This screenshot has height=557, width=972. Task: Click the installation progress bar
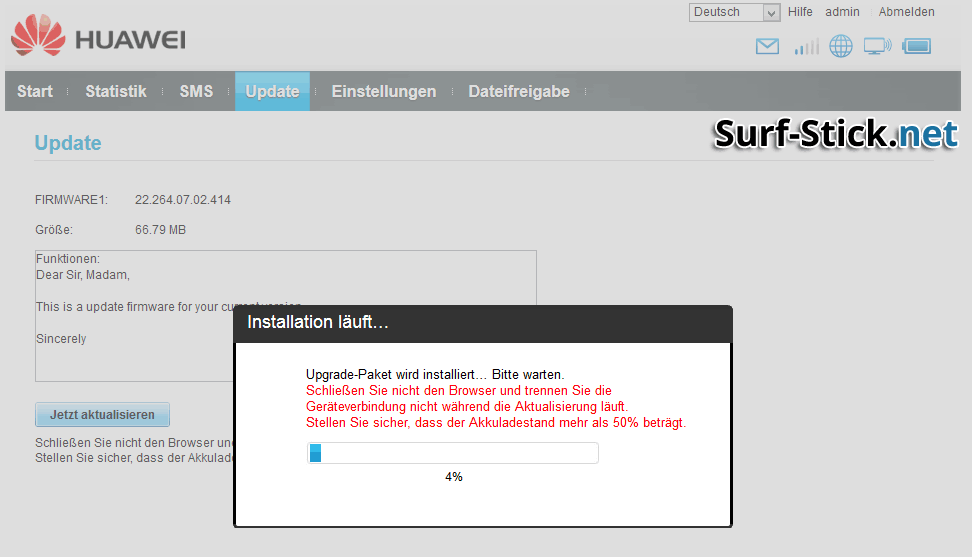[x=452, y=453]
